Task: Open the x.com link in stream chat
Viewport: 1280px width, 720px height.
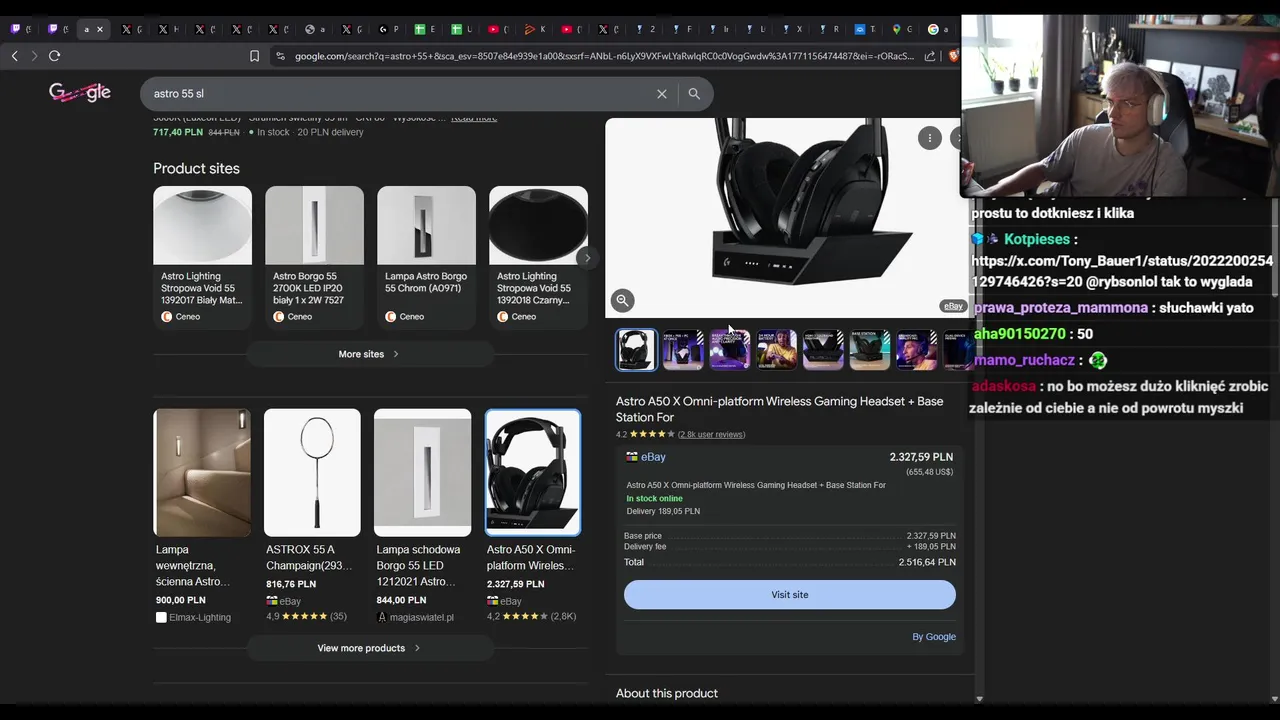Action: (1123, 271)
